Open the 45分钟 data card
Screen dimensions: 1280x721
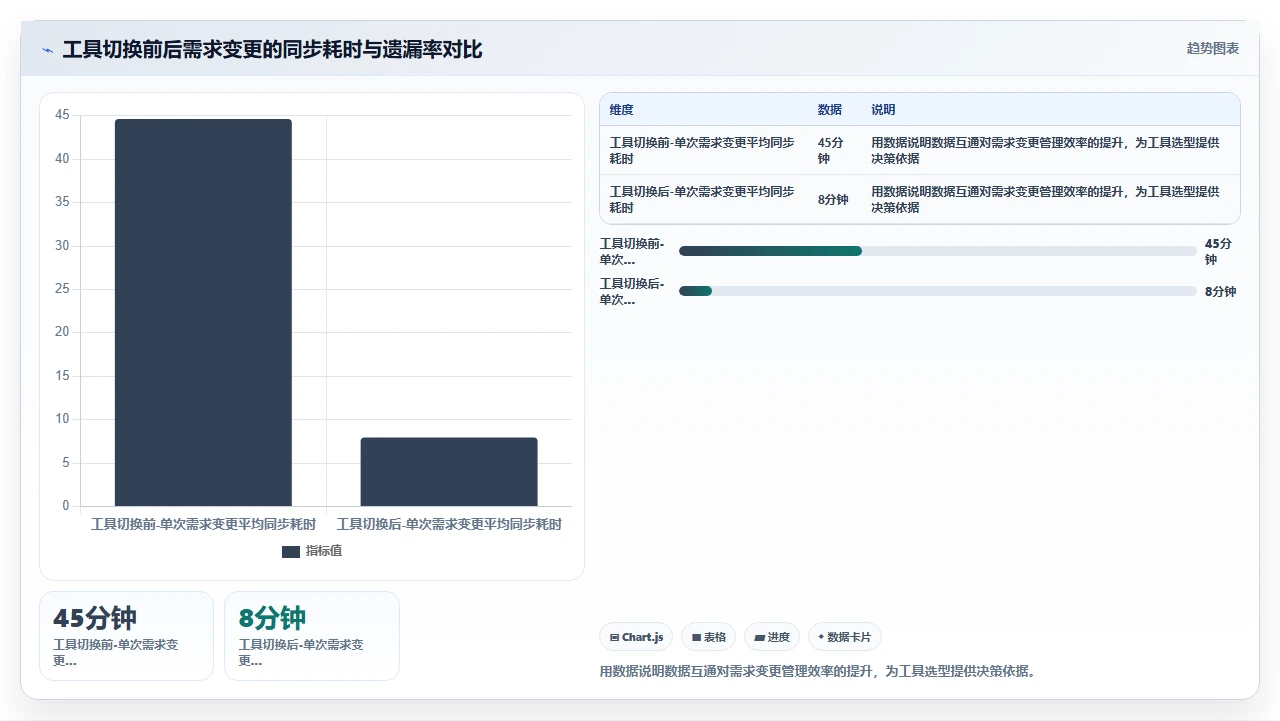[126, 636]
